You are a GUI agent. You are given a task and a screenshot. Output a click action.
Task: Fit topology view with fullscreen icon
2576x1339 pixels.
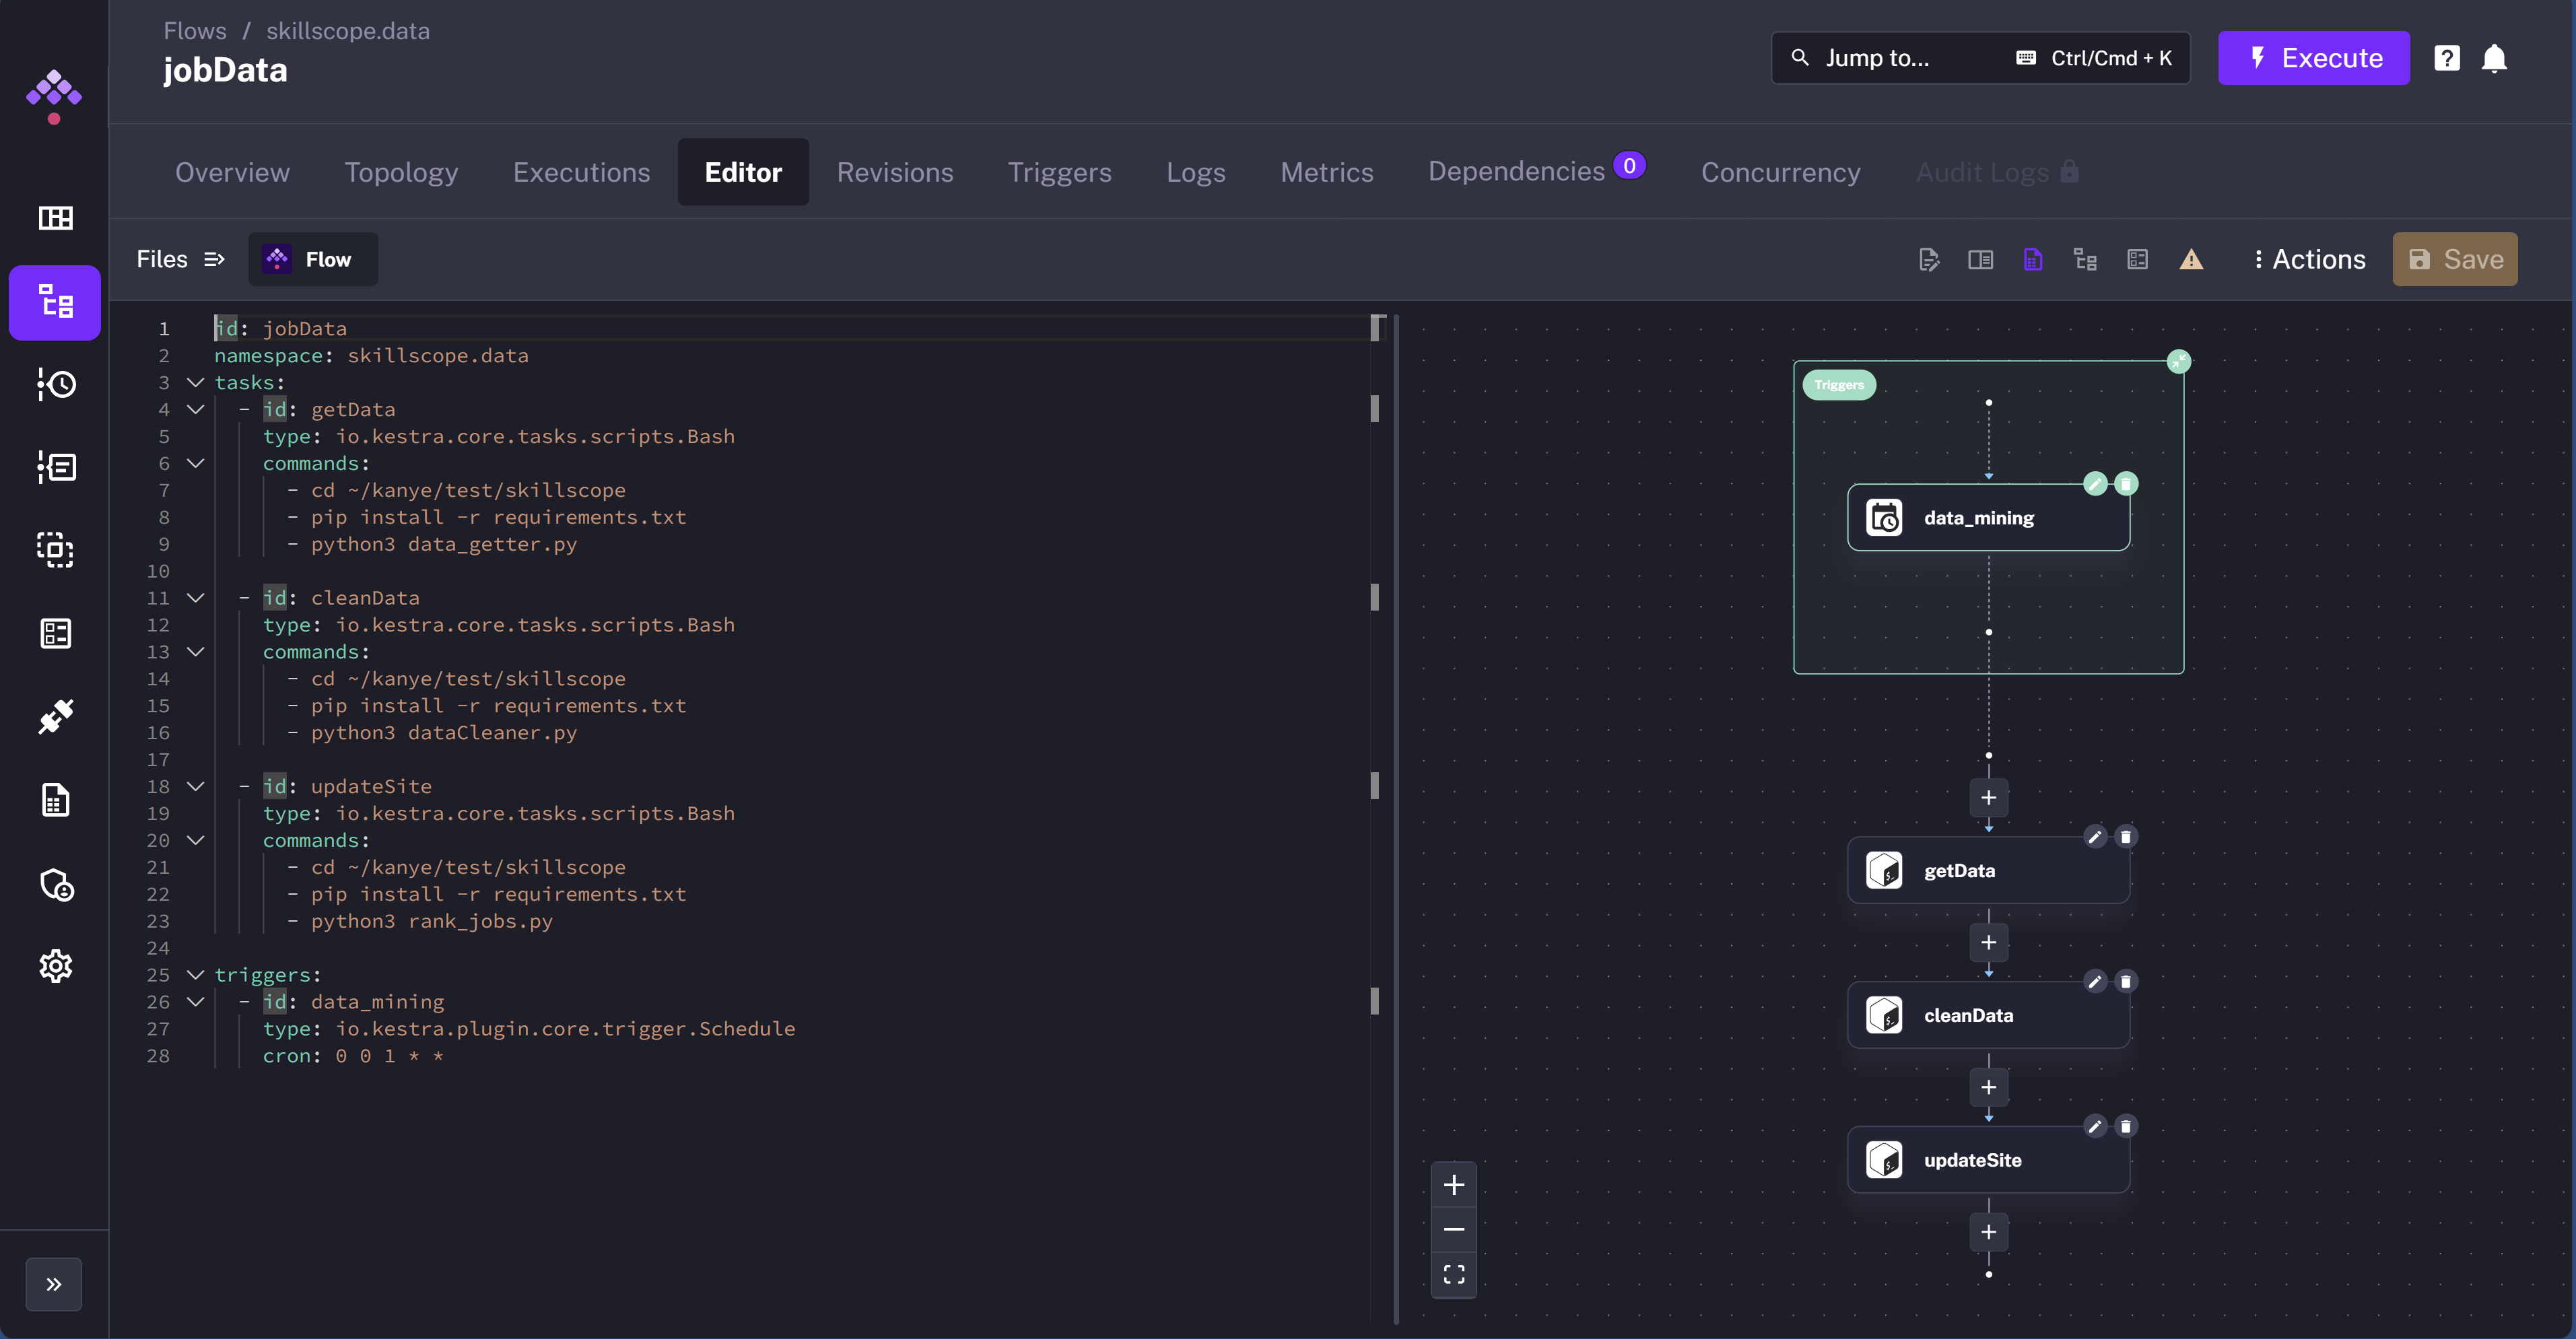1453,1274
